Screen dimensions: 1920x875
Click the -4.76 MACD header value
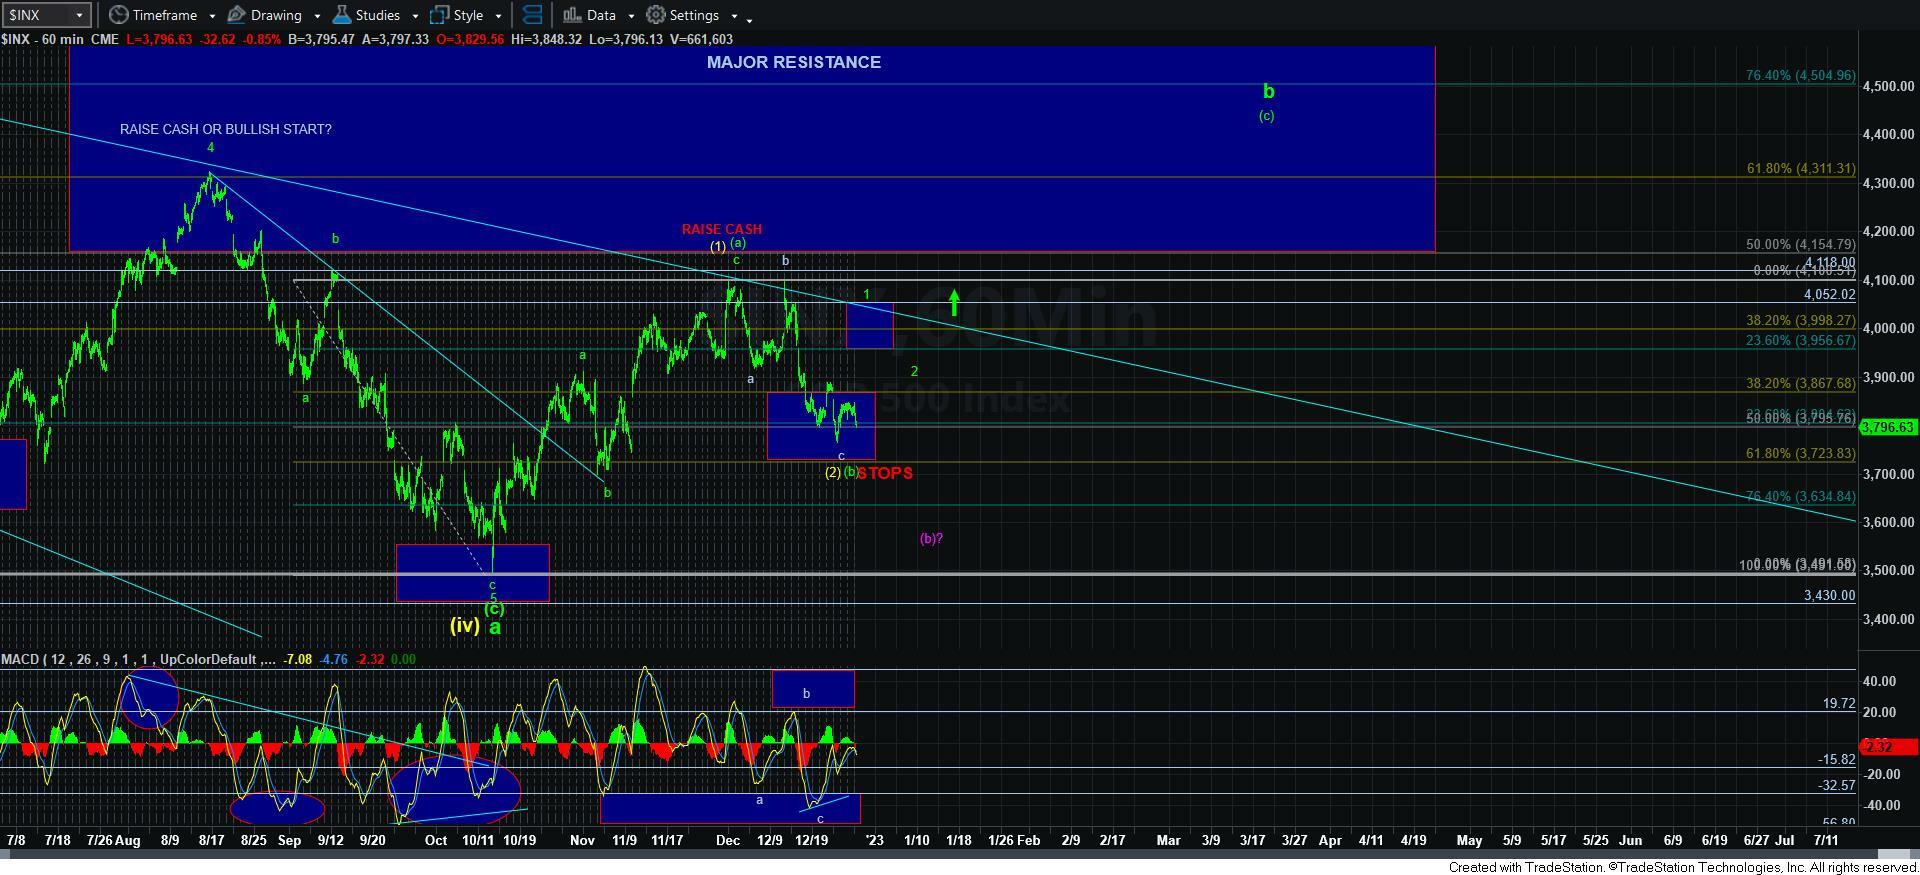coord(335,659)
